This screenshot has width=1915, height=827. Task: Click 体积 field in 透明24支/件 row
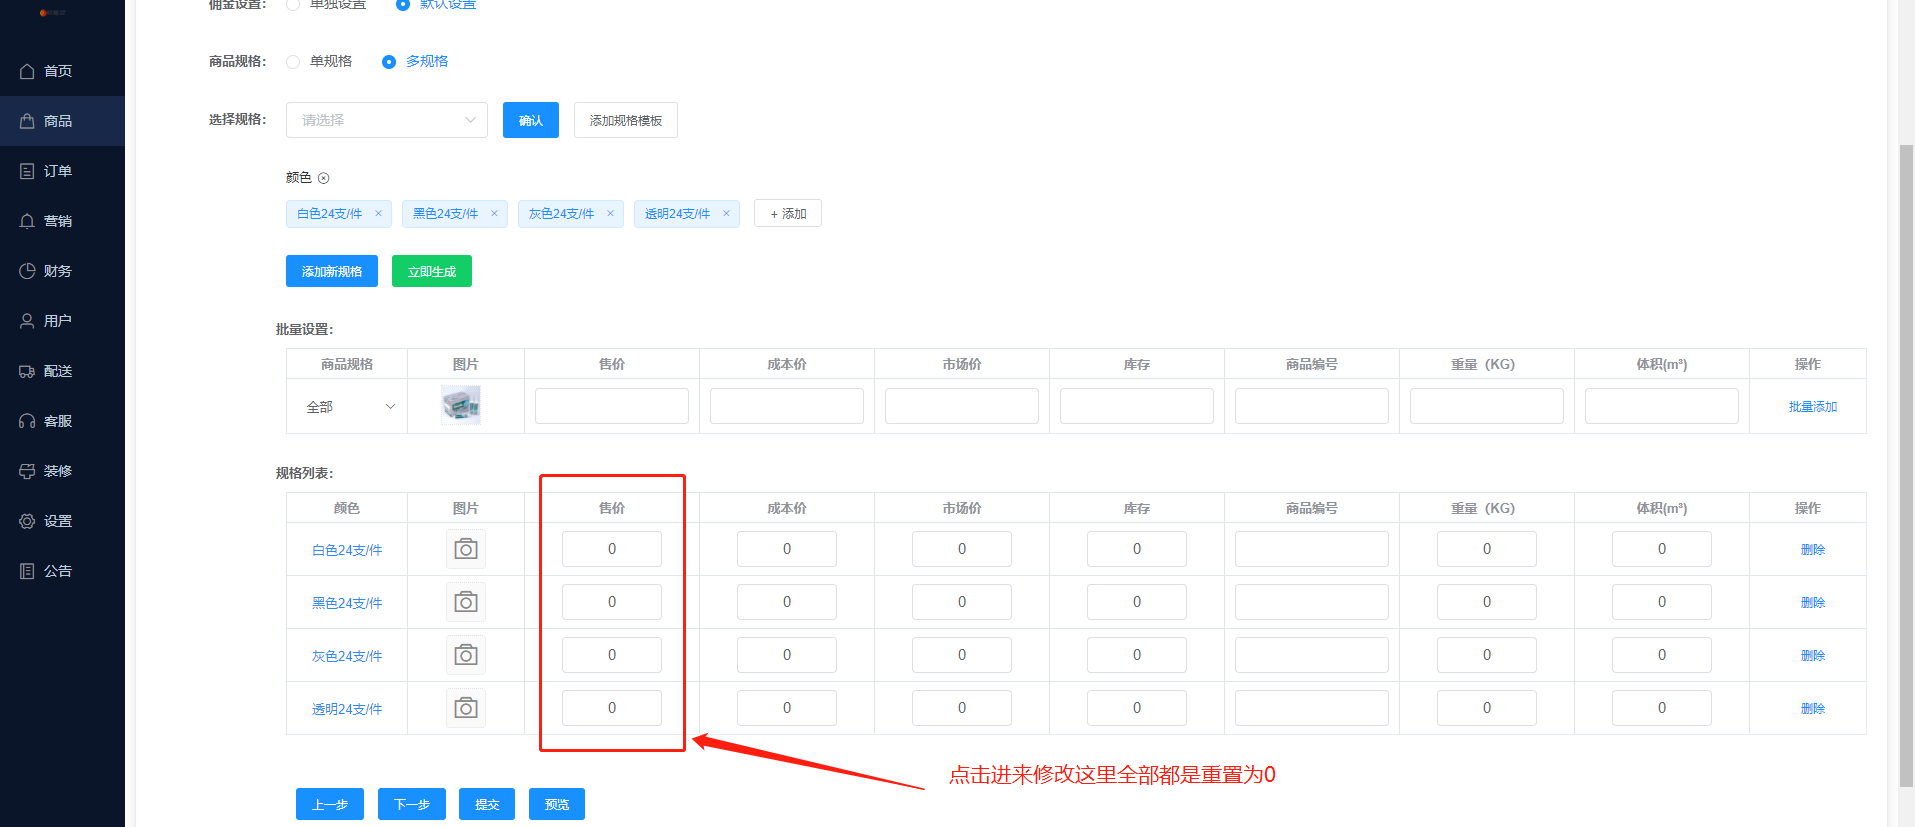1662,708
